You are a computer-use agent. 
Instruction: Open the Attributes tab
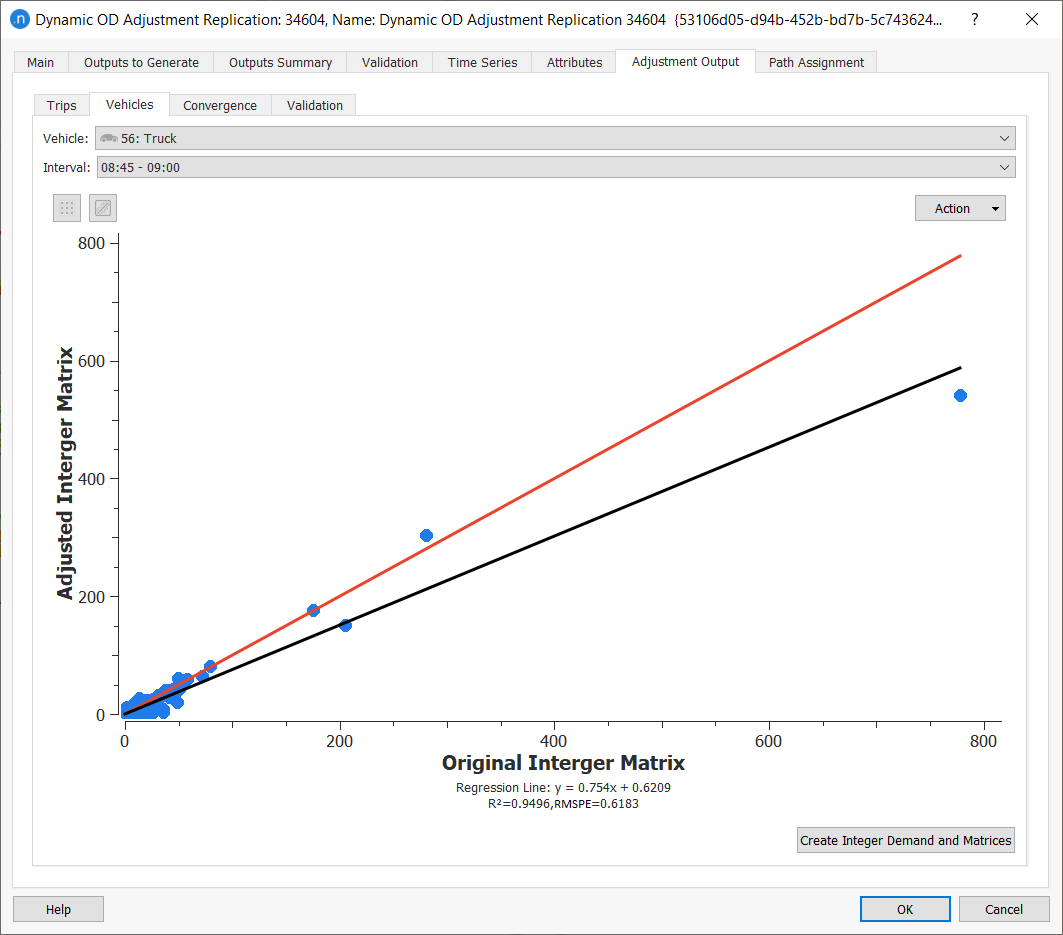tap(574, 62)
